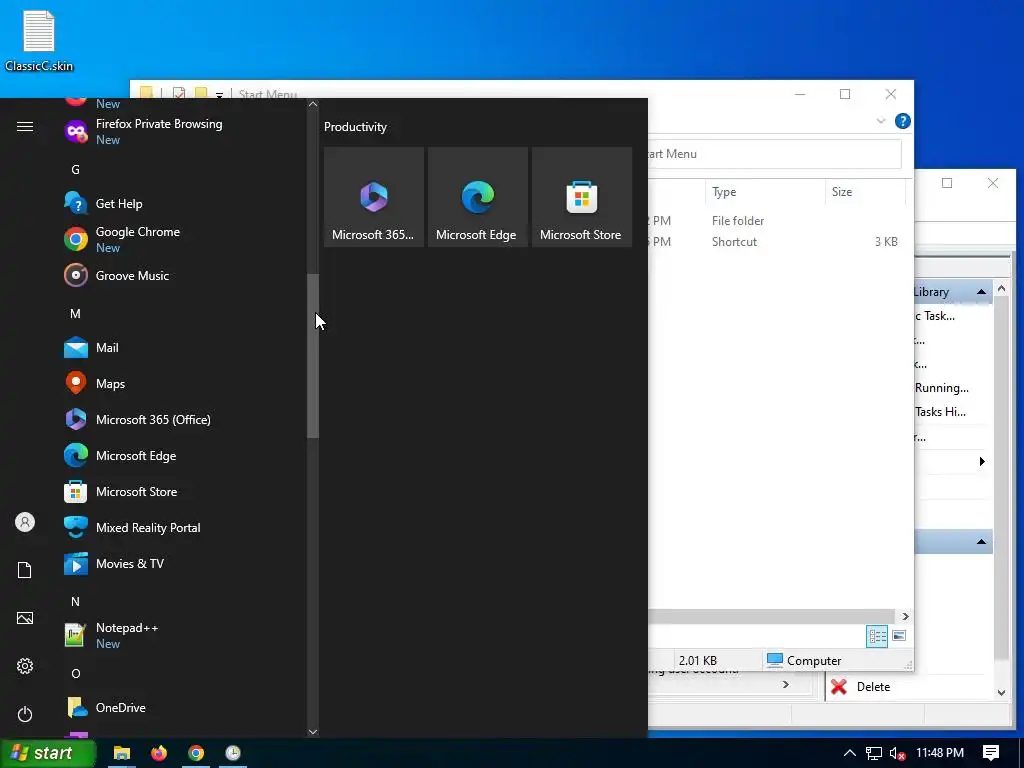Open the notification center icon
The image size is (1024, 768).
[x=991, y=753]
